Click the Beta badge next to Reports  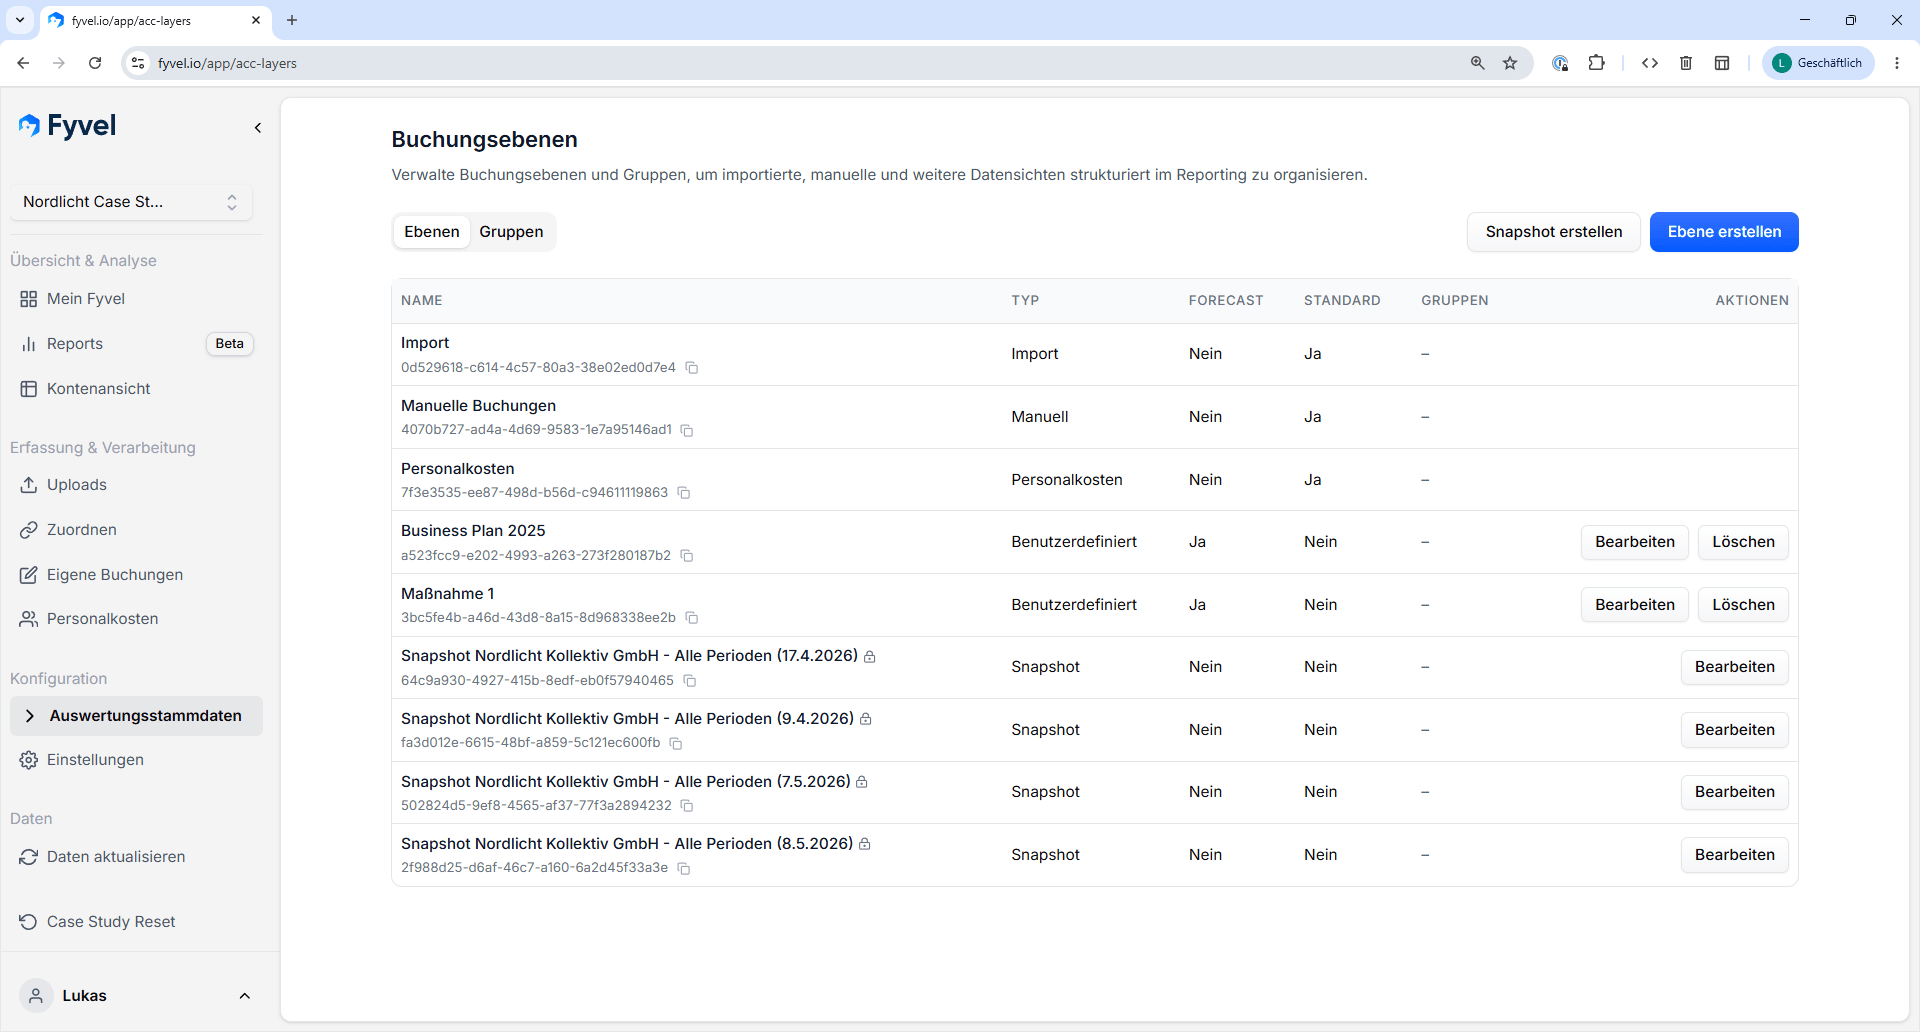pos(229,344)
